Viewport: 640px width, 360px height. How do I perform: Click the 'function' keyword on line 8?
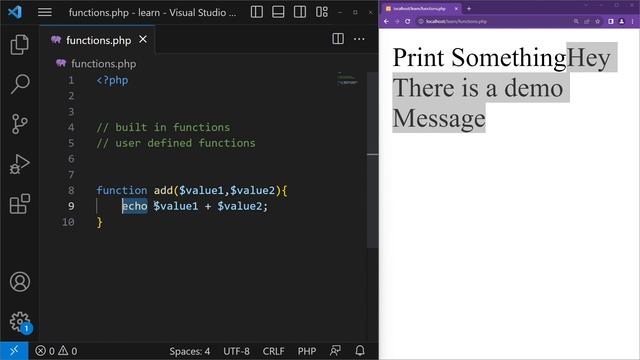click(x=122, y=190)
